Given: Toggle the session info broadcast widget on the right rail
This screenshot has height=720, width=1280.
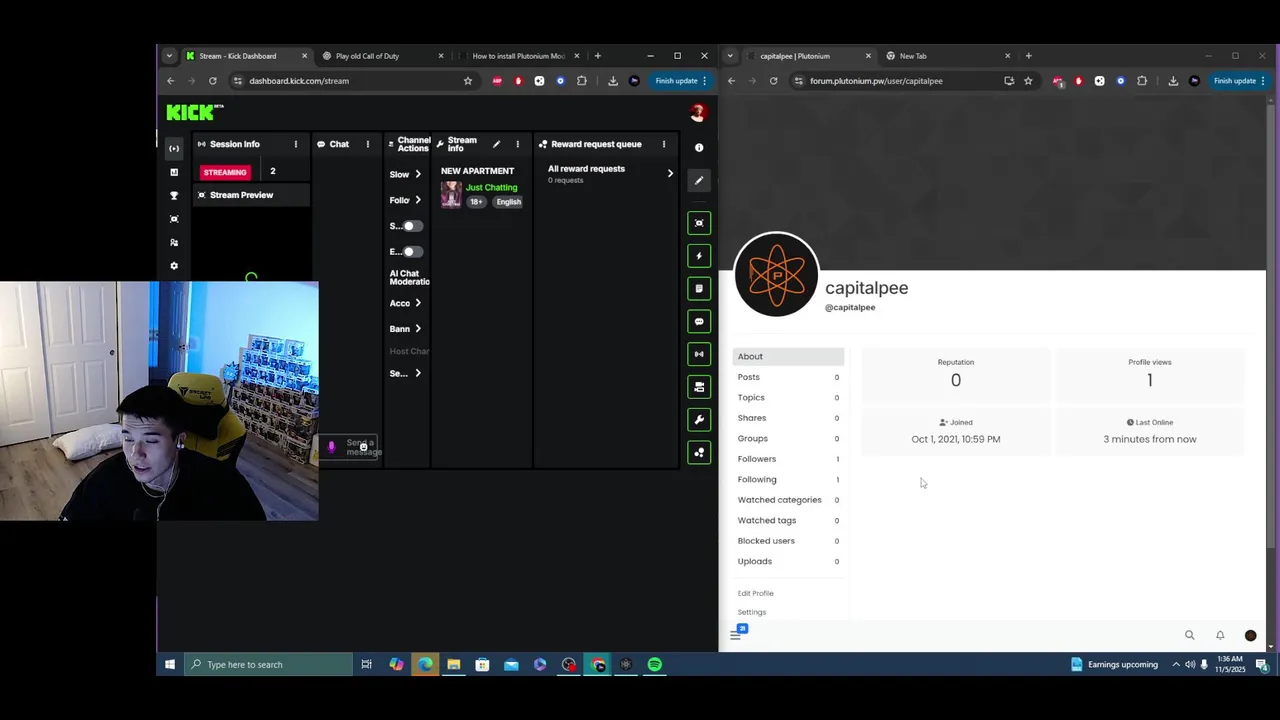Looking at the screenshot, I should 699,354.
